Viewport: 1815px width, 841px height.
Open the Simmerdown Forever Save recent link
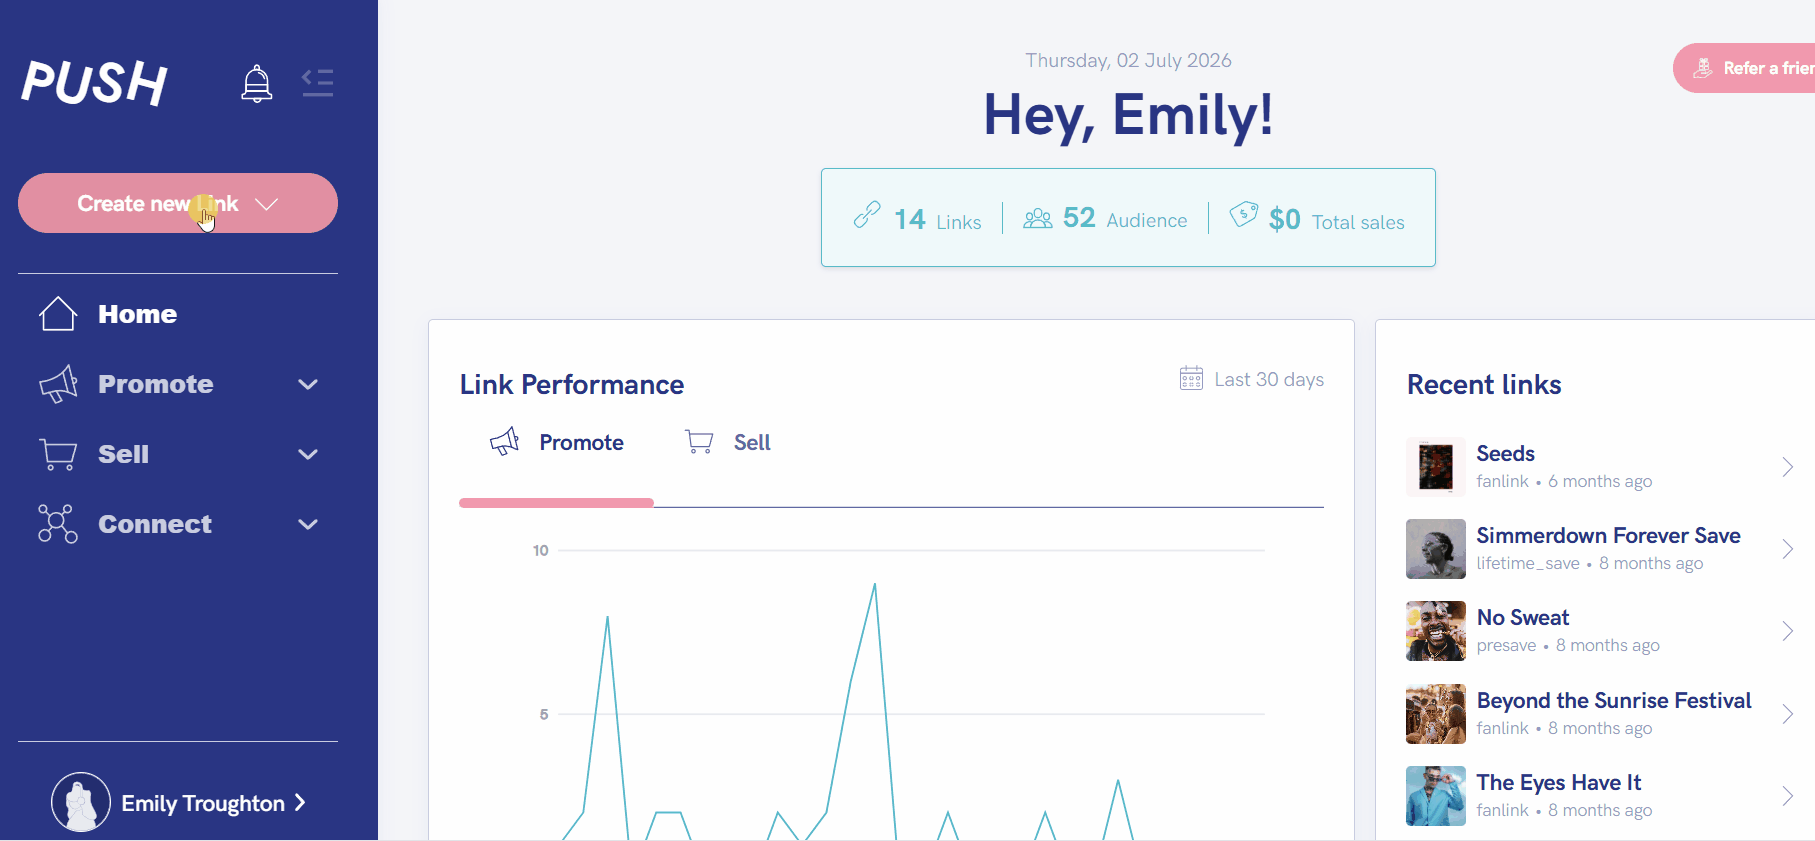coord(1600,548)
